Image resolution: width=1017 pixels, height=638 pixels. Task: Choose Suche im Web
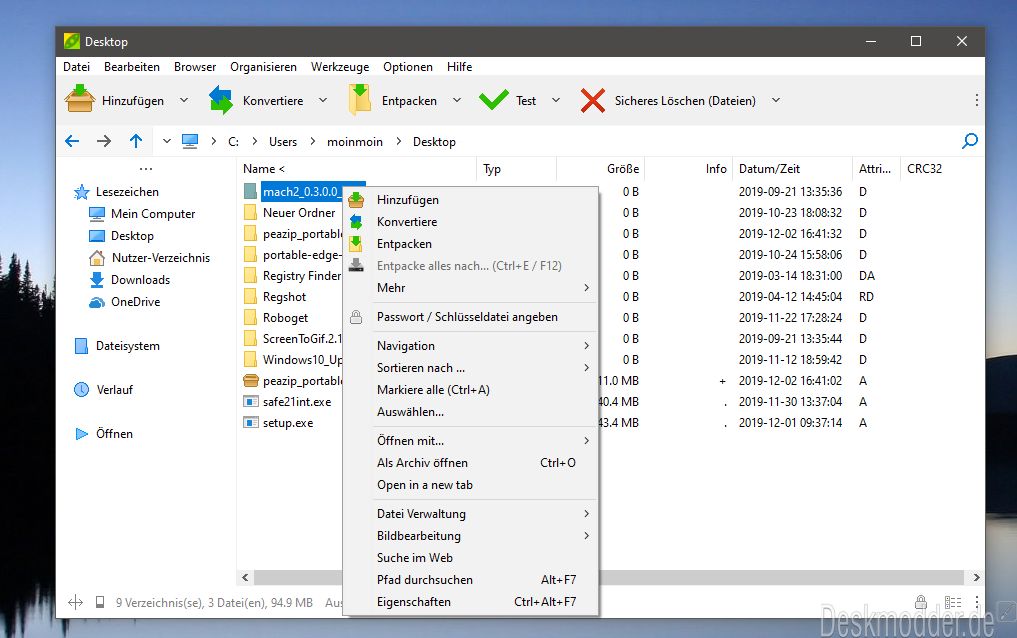tap(470, 558)
